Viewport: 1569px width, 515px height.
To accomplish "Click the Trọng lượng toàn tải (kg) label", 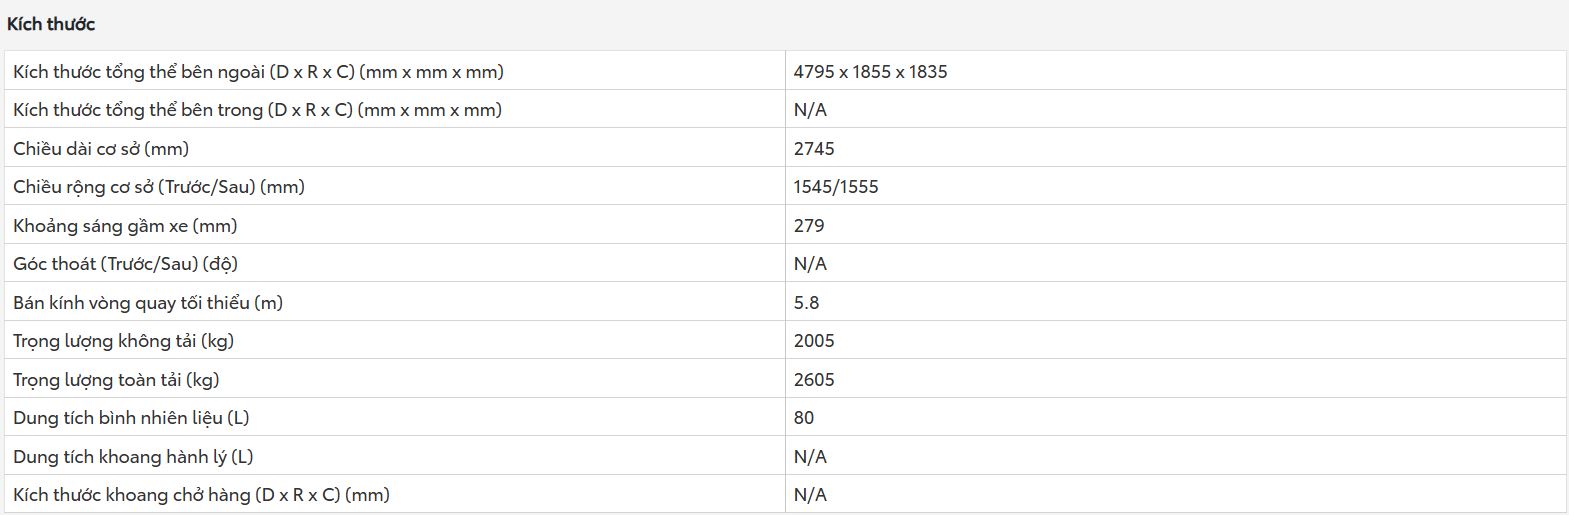I will 116,380.
